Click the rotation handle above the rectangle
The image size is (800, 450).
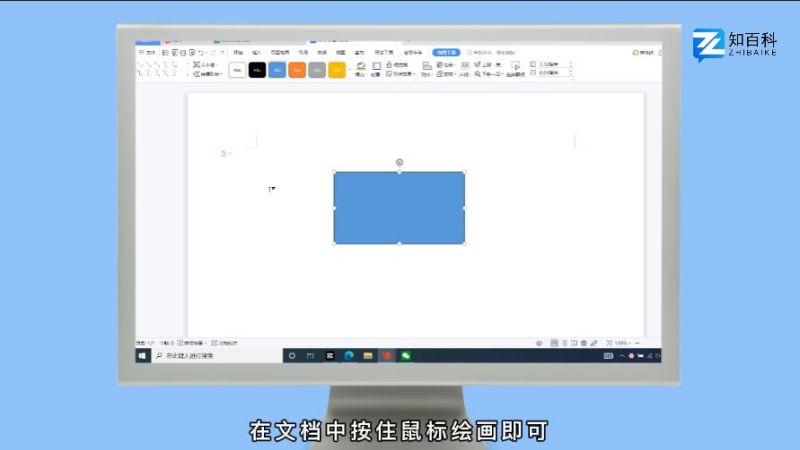pyautogui.click(x=399, y=161)
